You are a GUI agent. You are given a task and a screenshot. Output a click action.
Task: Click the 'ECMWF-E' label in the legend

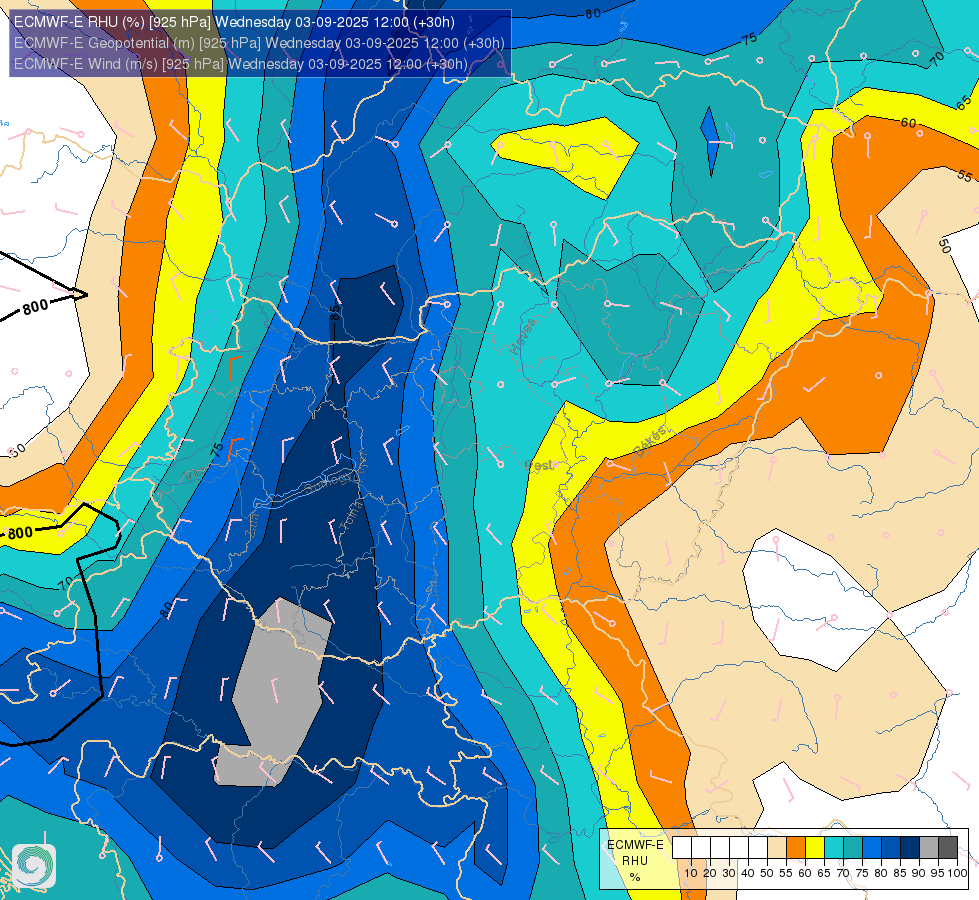(636, 845)
